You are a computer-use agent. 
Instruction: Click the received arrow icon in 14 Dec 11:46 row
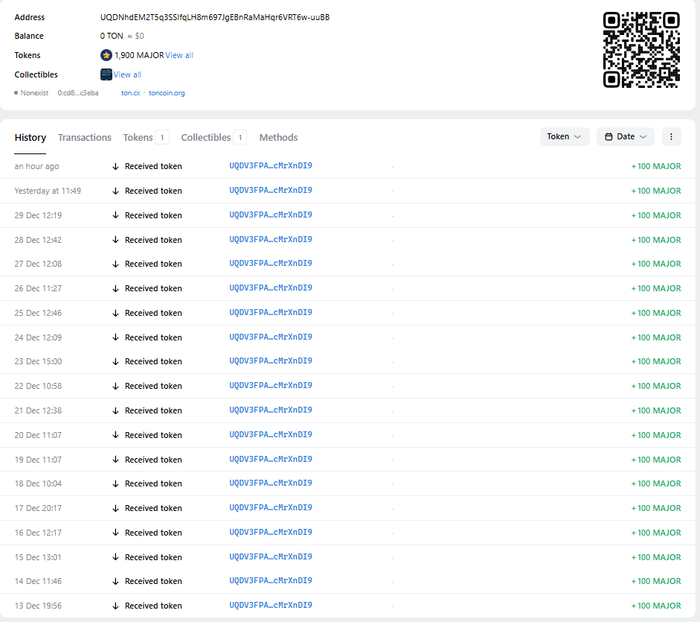(x=115, y=581)
